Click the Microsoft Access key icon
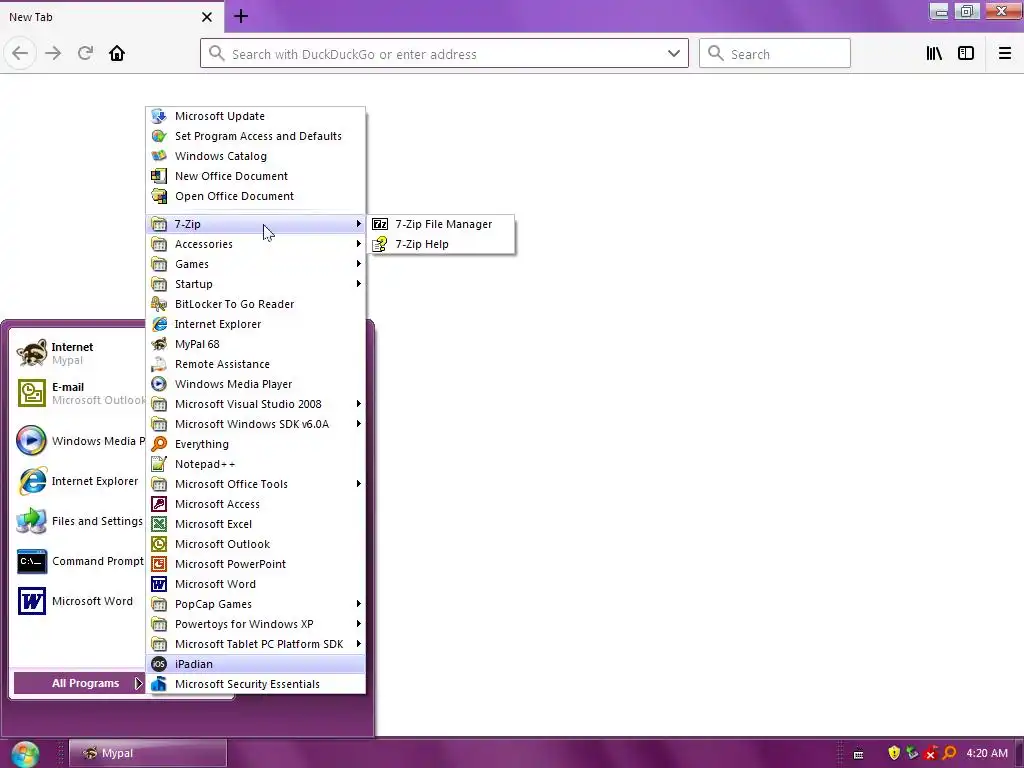The image size is (1024, 768). (x=159, y=504)
